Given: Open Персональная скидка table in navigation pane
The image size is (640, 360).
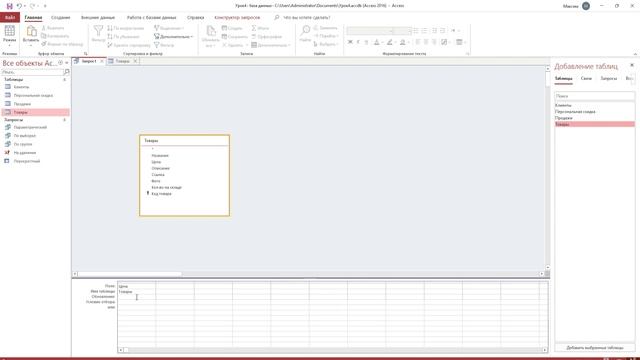Looking at the screenshot, I should pos(33,96).
